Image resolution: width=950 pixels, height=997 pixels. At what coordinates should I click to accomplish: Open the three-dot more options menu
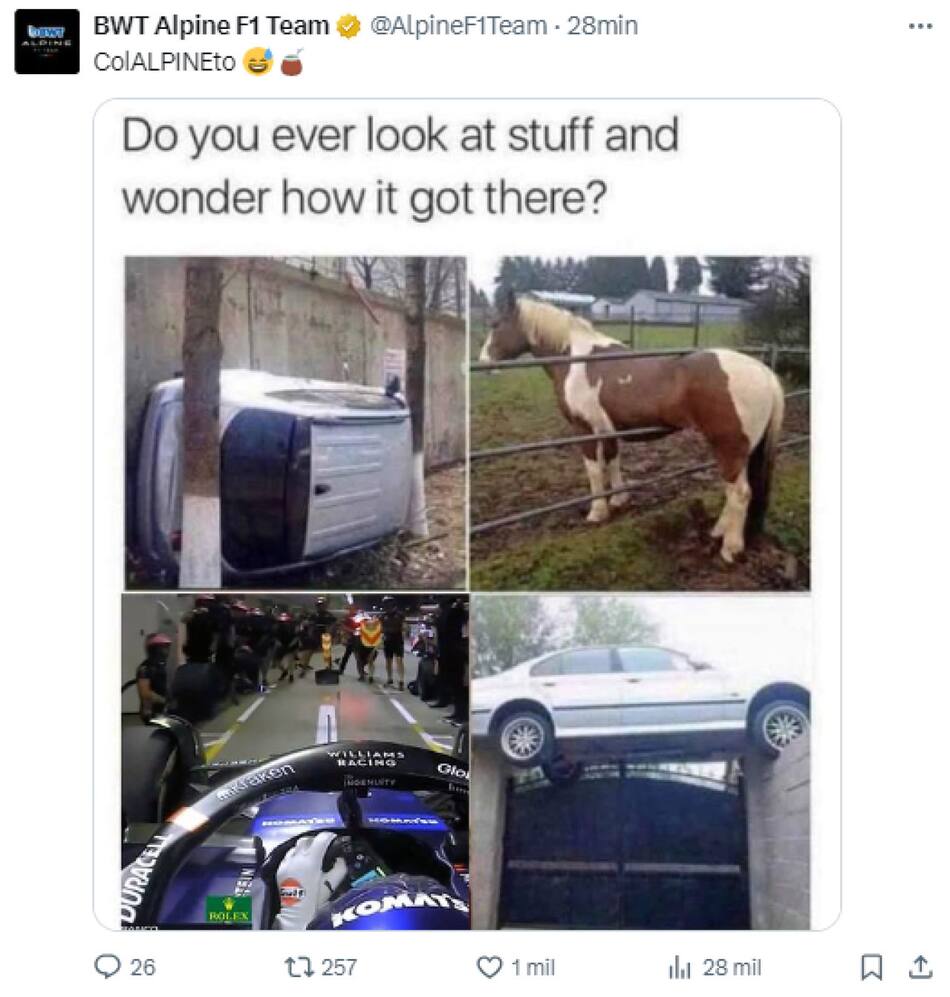tap(920, 26)
